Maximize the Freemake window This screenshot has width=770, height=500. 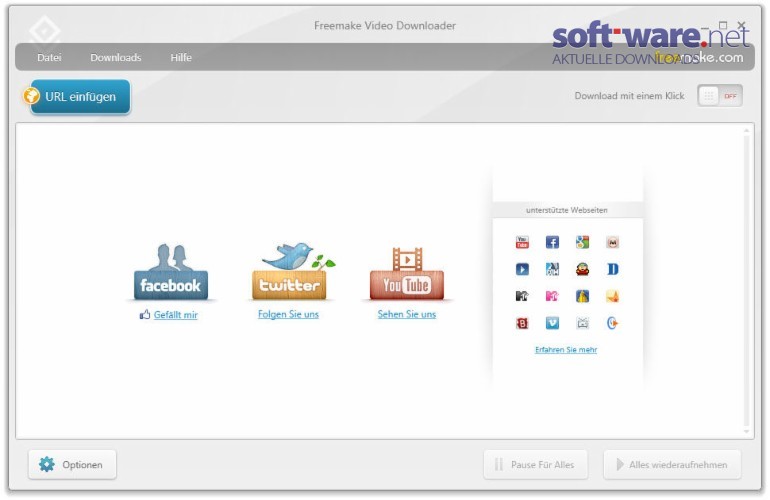tap(722, 25)
